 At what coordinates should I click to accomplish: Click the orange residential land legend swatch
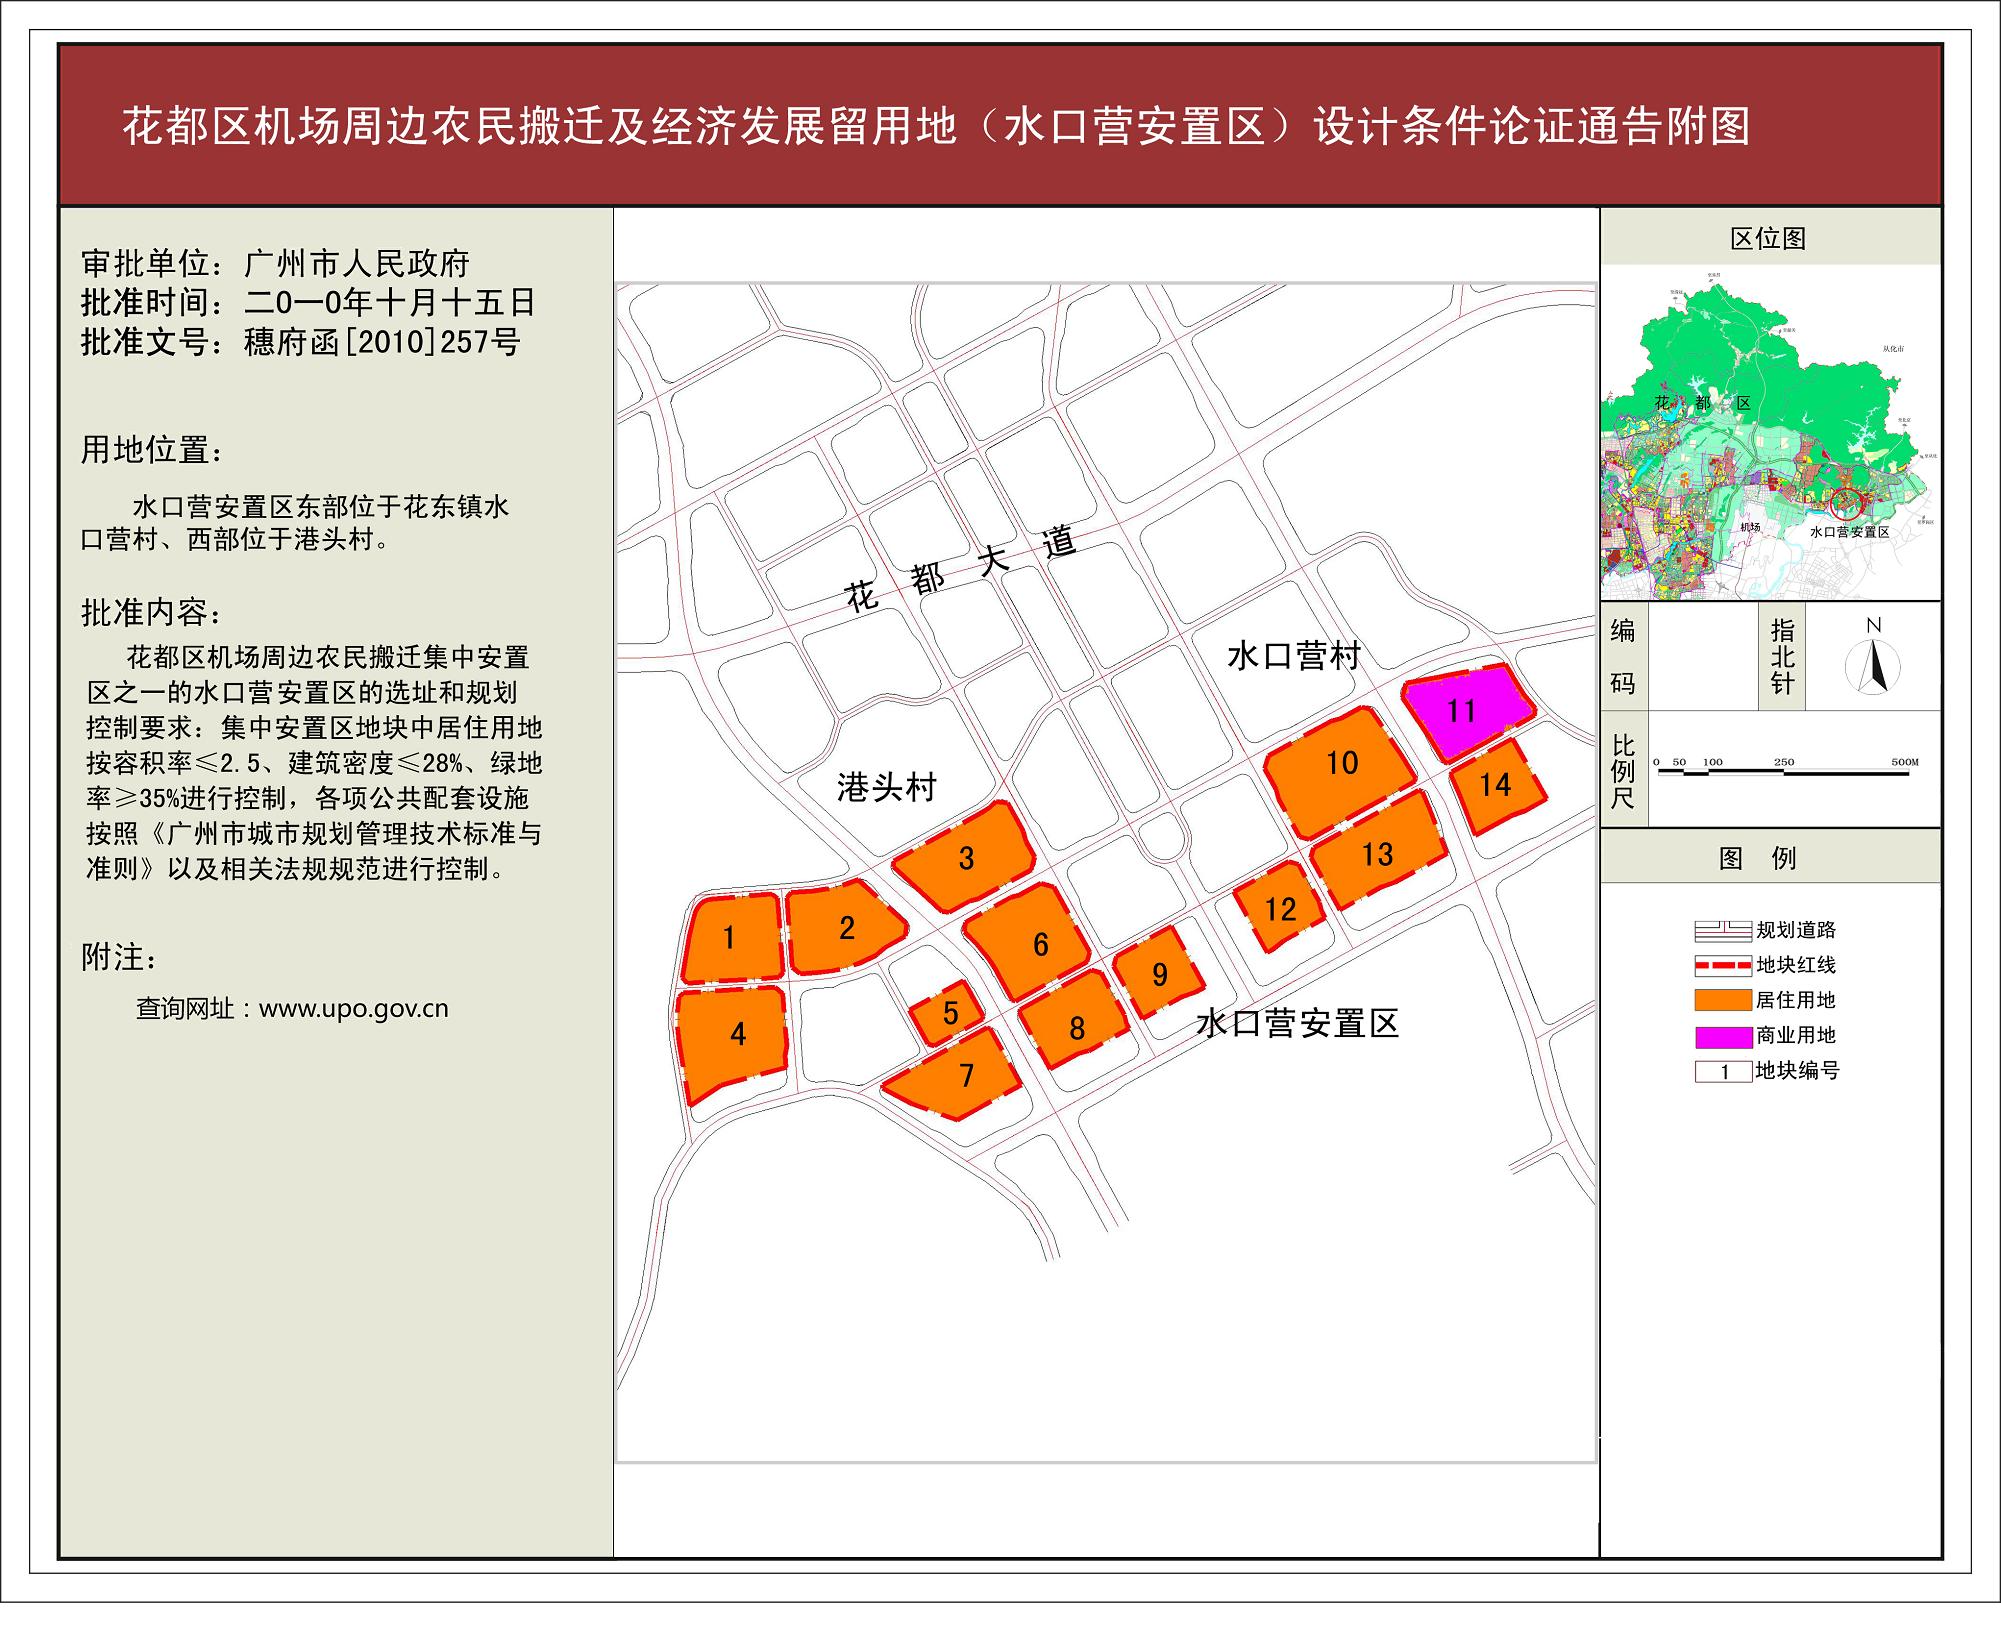[x=1722, y=1001]
